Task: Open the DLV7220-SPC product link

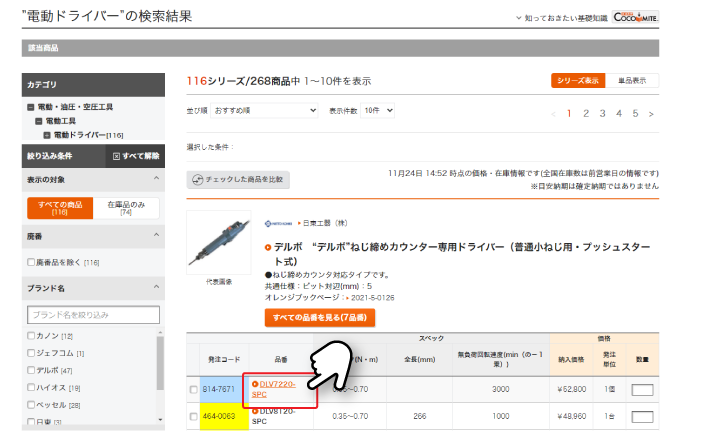Action: pyautogui.click(x=273, y=389)
